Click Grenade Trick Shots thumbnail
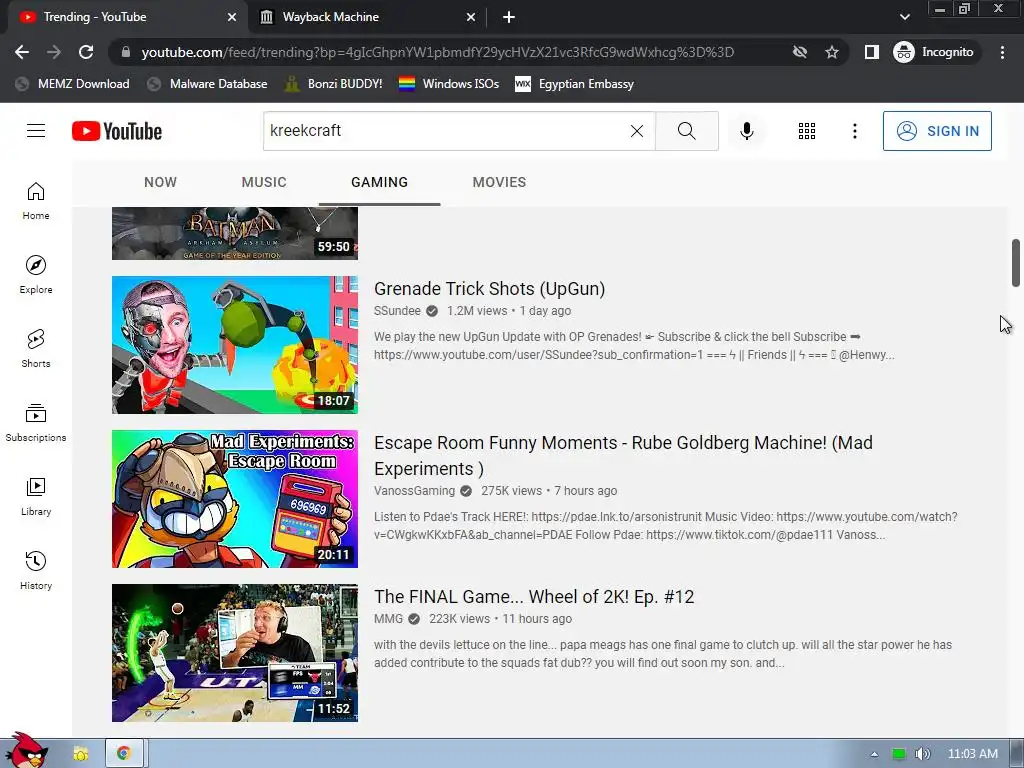The image size is (1024, 768). point(234,345)
